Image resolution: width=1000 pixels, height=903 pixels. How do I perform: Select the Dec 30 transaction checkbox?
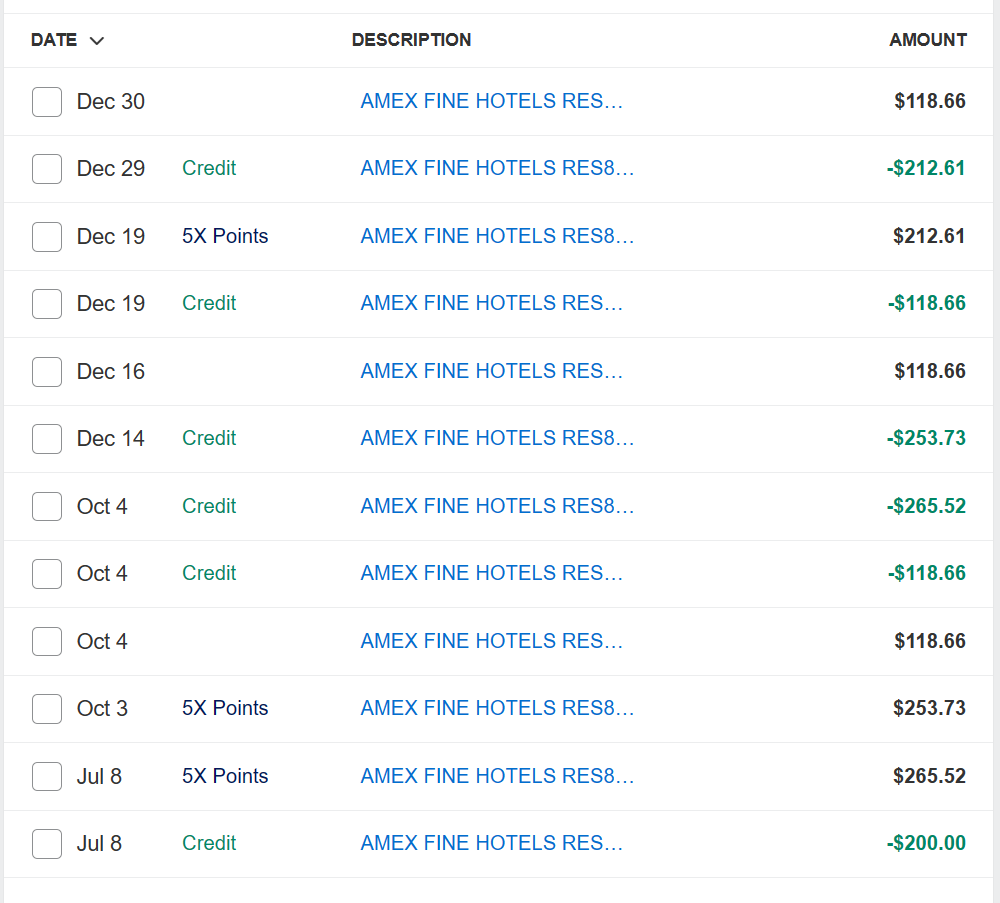[x=47, y=102]
